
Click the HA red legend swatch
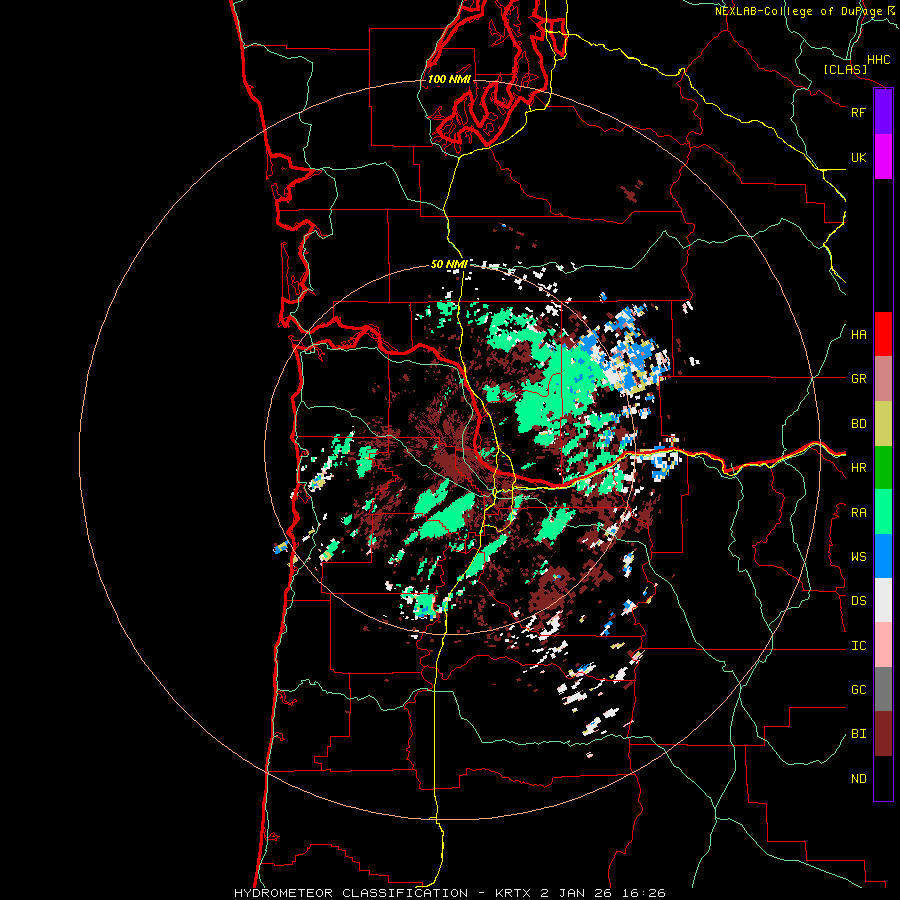pyautogui.click(x=883, y=334)
